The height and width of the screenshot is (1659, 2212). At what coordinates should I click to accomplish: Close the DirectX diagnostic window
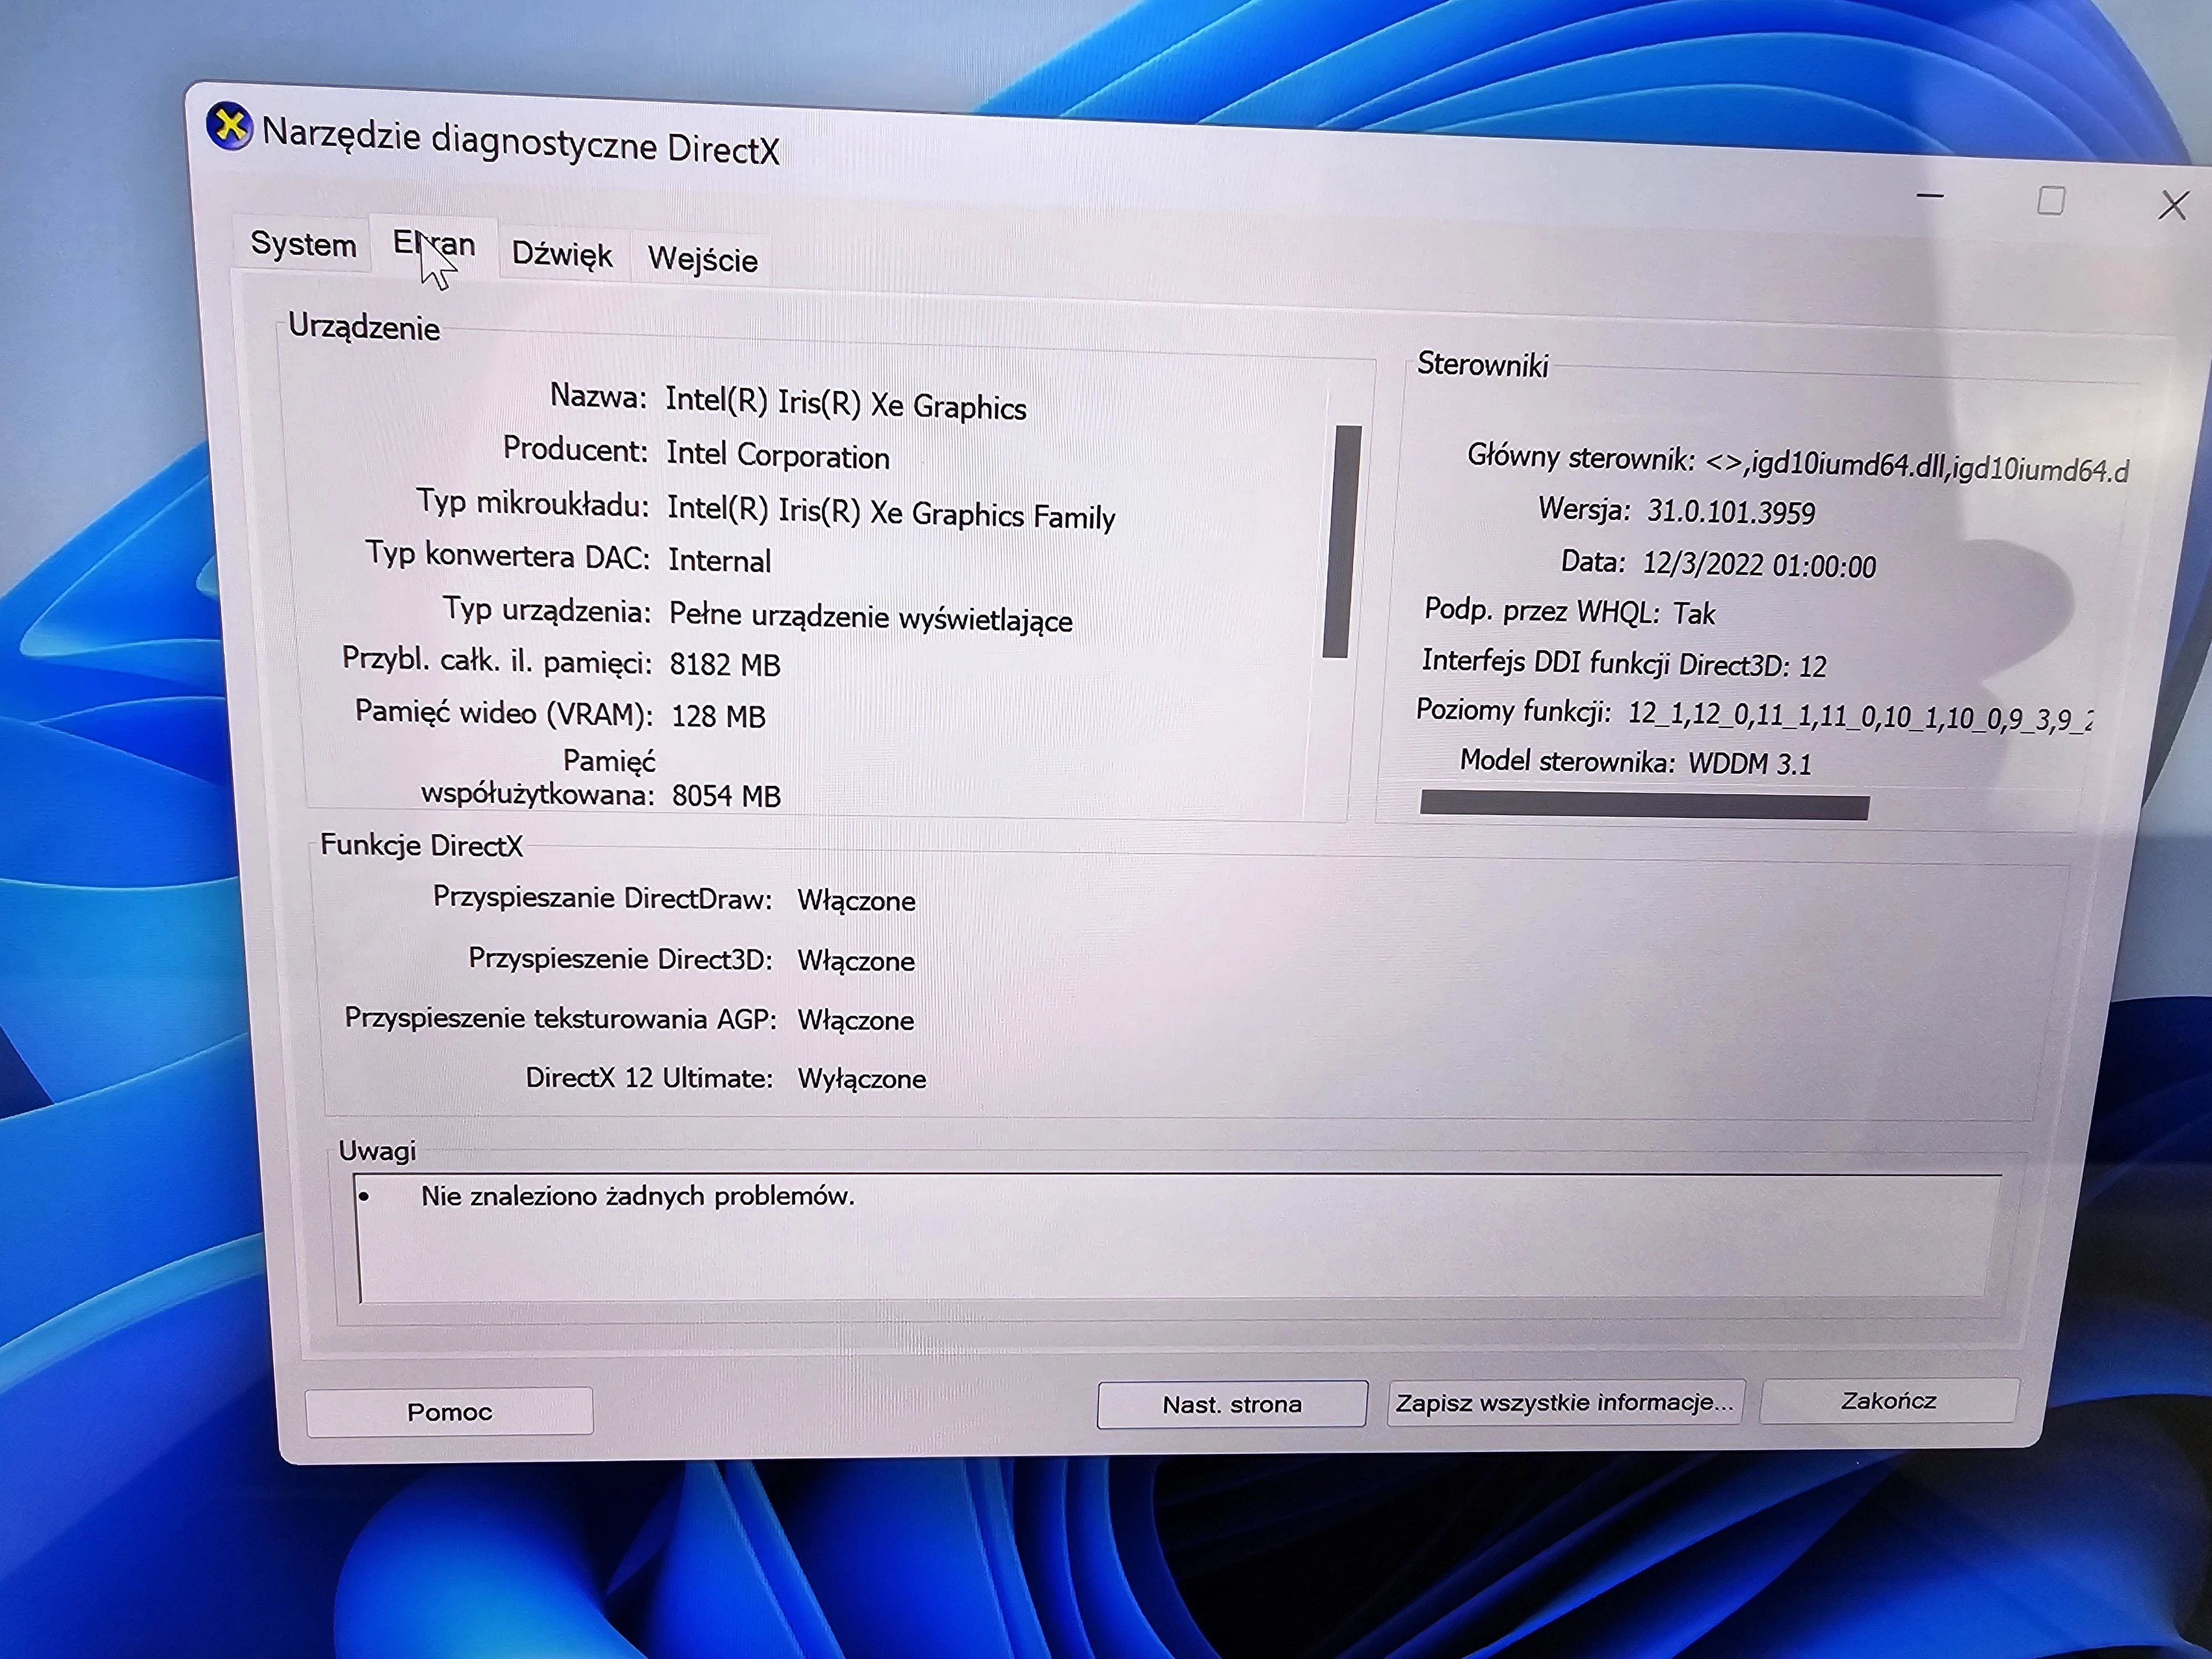[x=2172, y=205]
